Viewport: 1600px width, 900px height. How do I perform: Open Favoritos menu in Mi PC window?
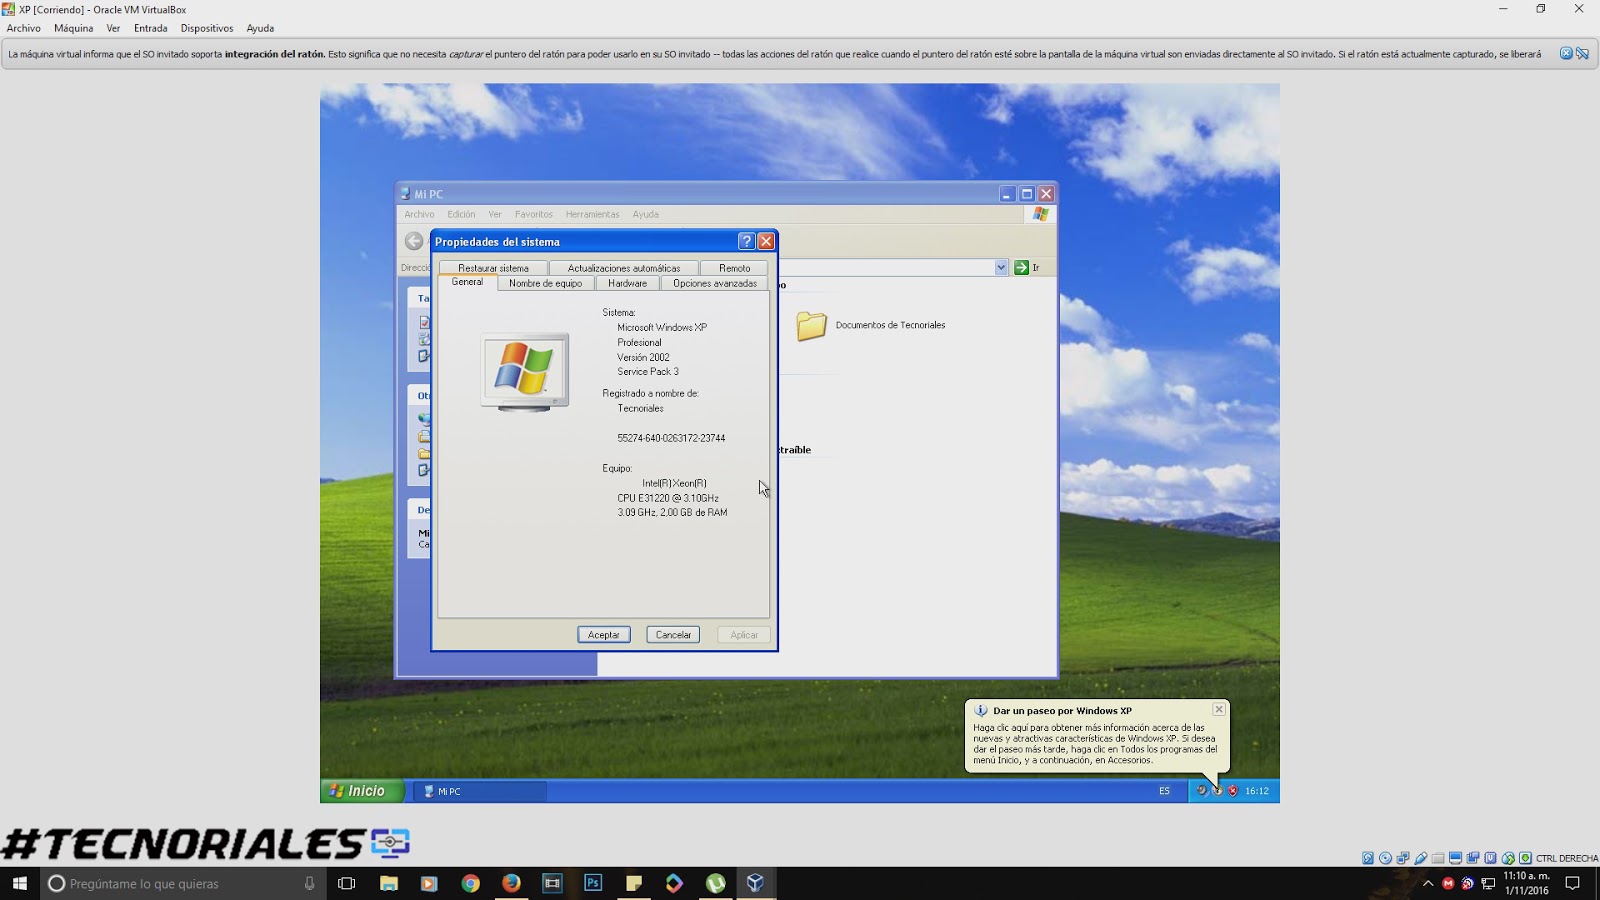[533, 214]
